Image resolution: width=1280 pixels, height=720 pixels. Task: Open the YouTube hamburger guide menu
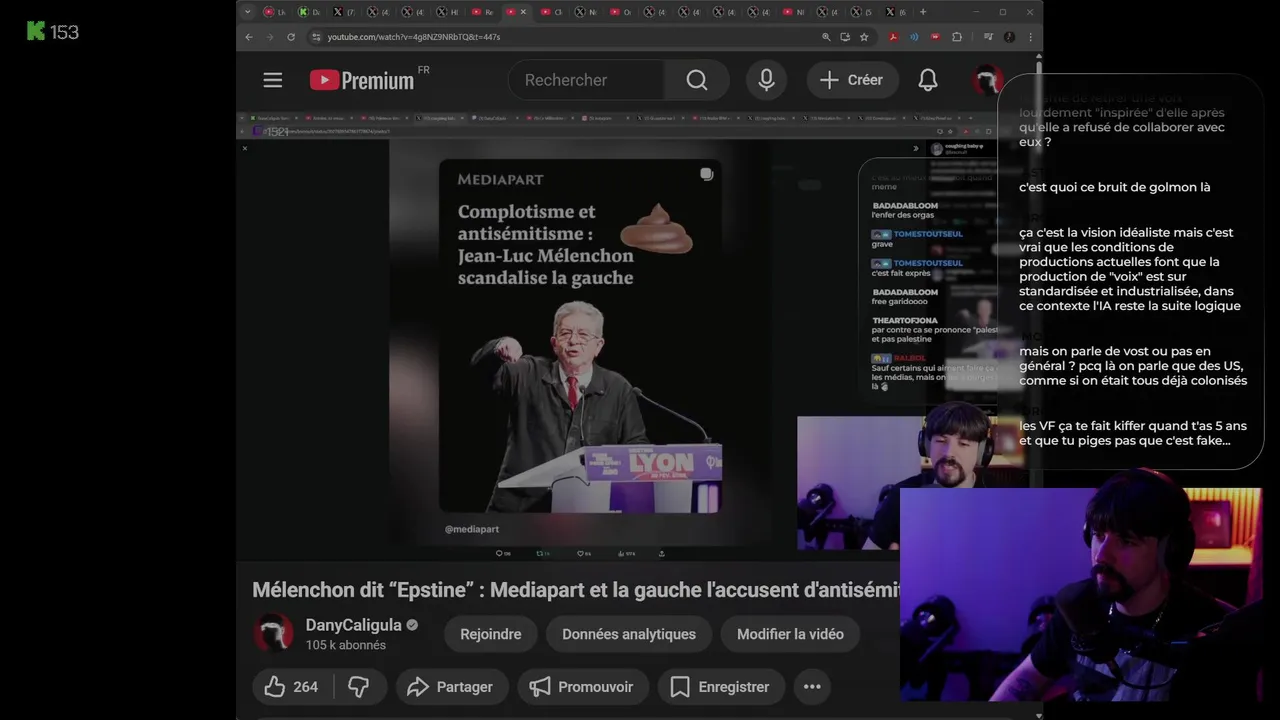point(273,80)
